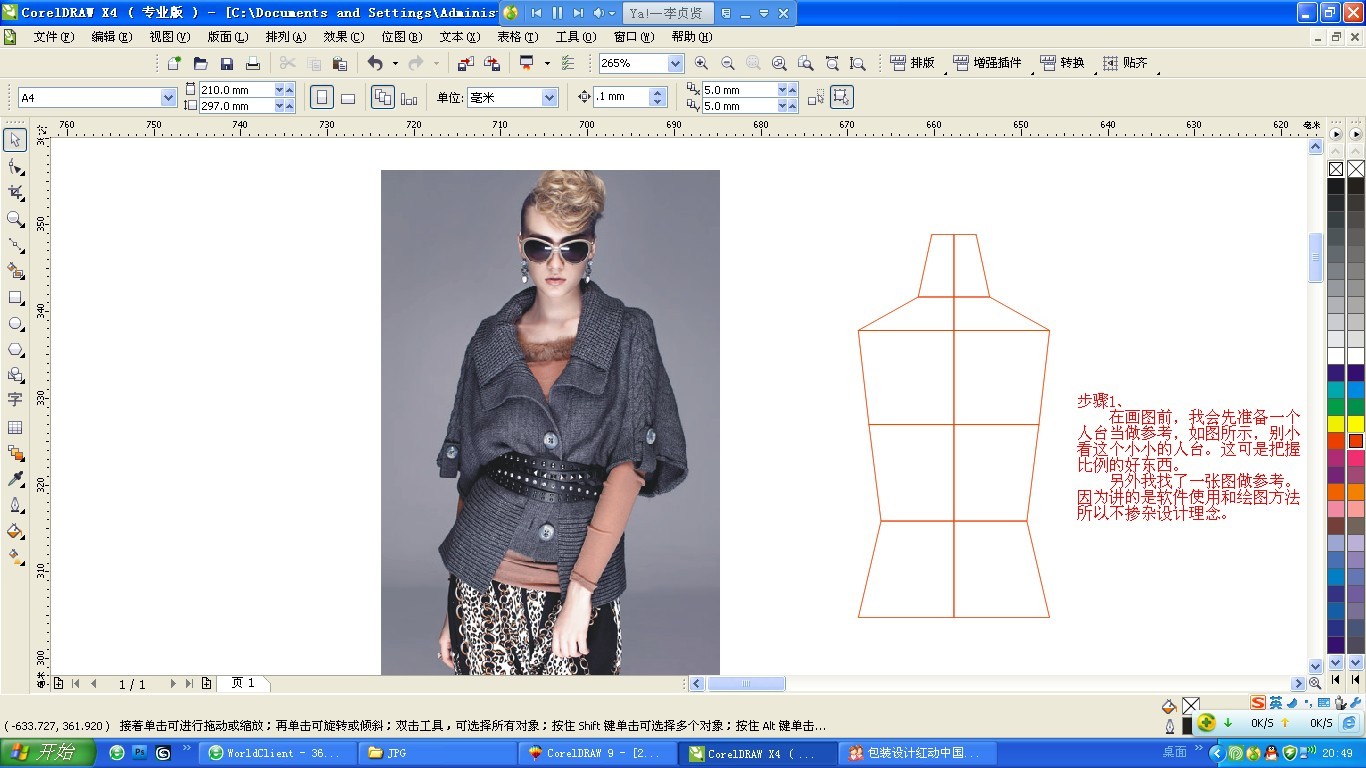Increase the nudge offset stepper

(657, 93)
